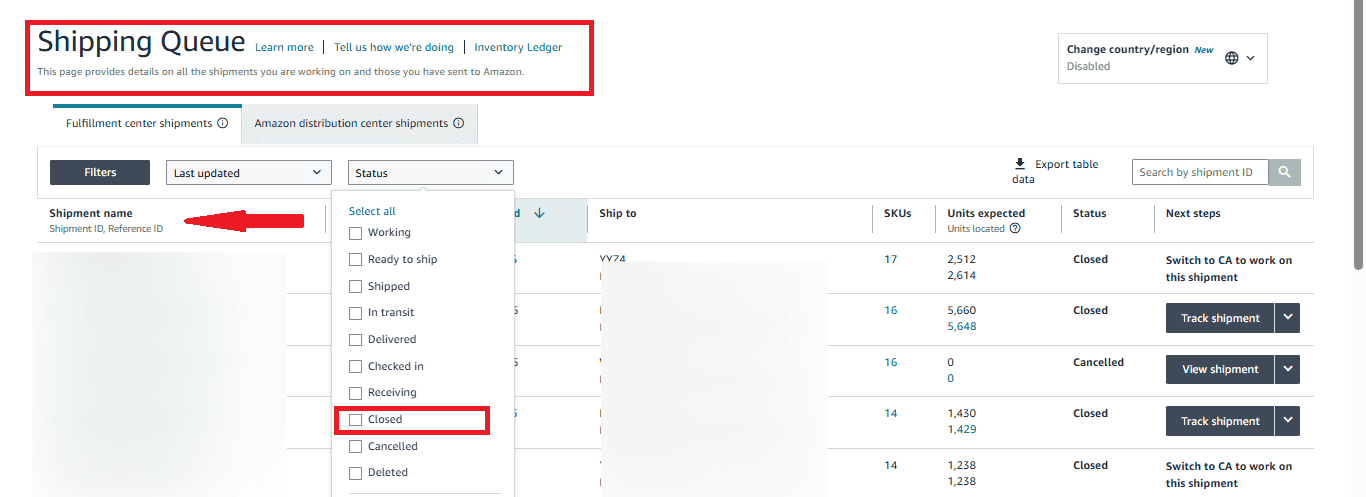Open Tell us how we're doing link
This screenshot has width=1366, height=497.
394,47
